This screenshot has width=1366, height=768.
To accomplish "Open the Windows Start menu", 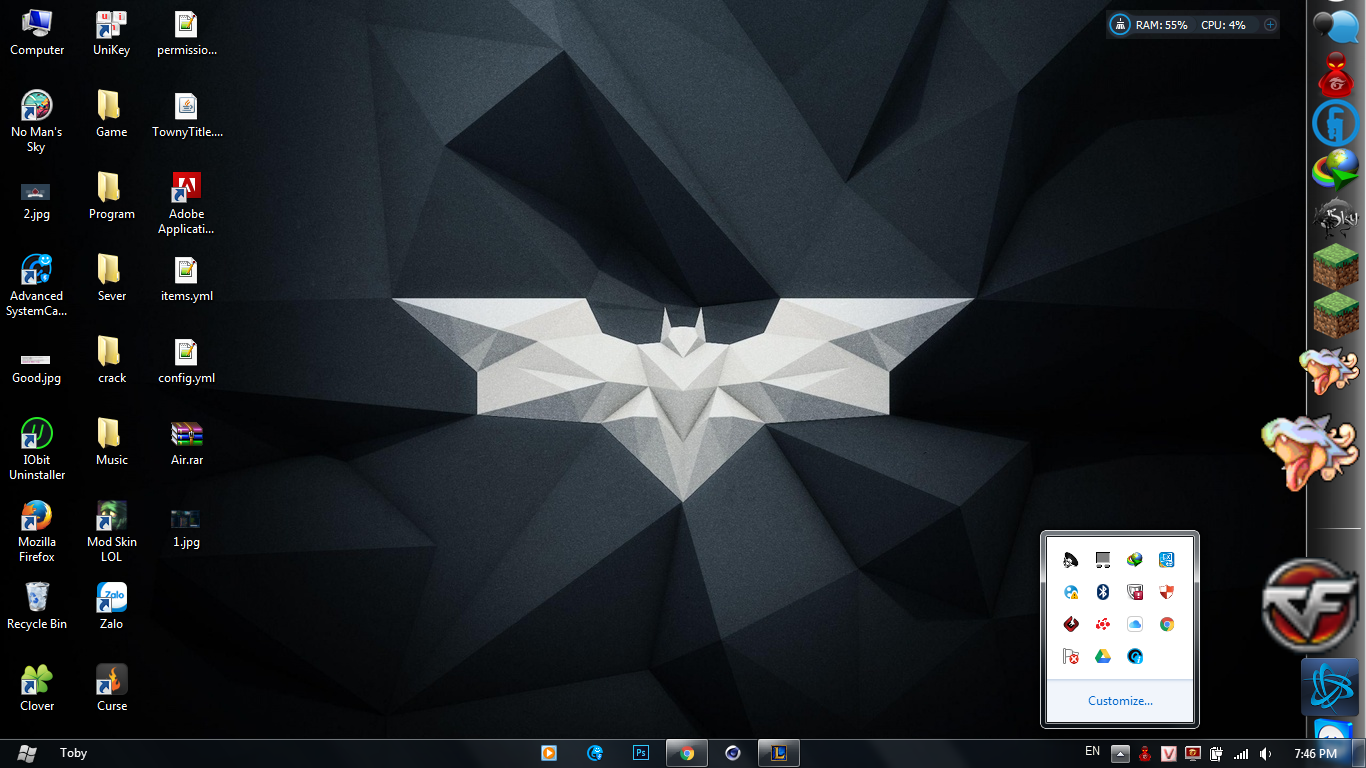I will pos(27,753).
